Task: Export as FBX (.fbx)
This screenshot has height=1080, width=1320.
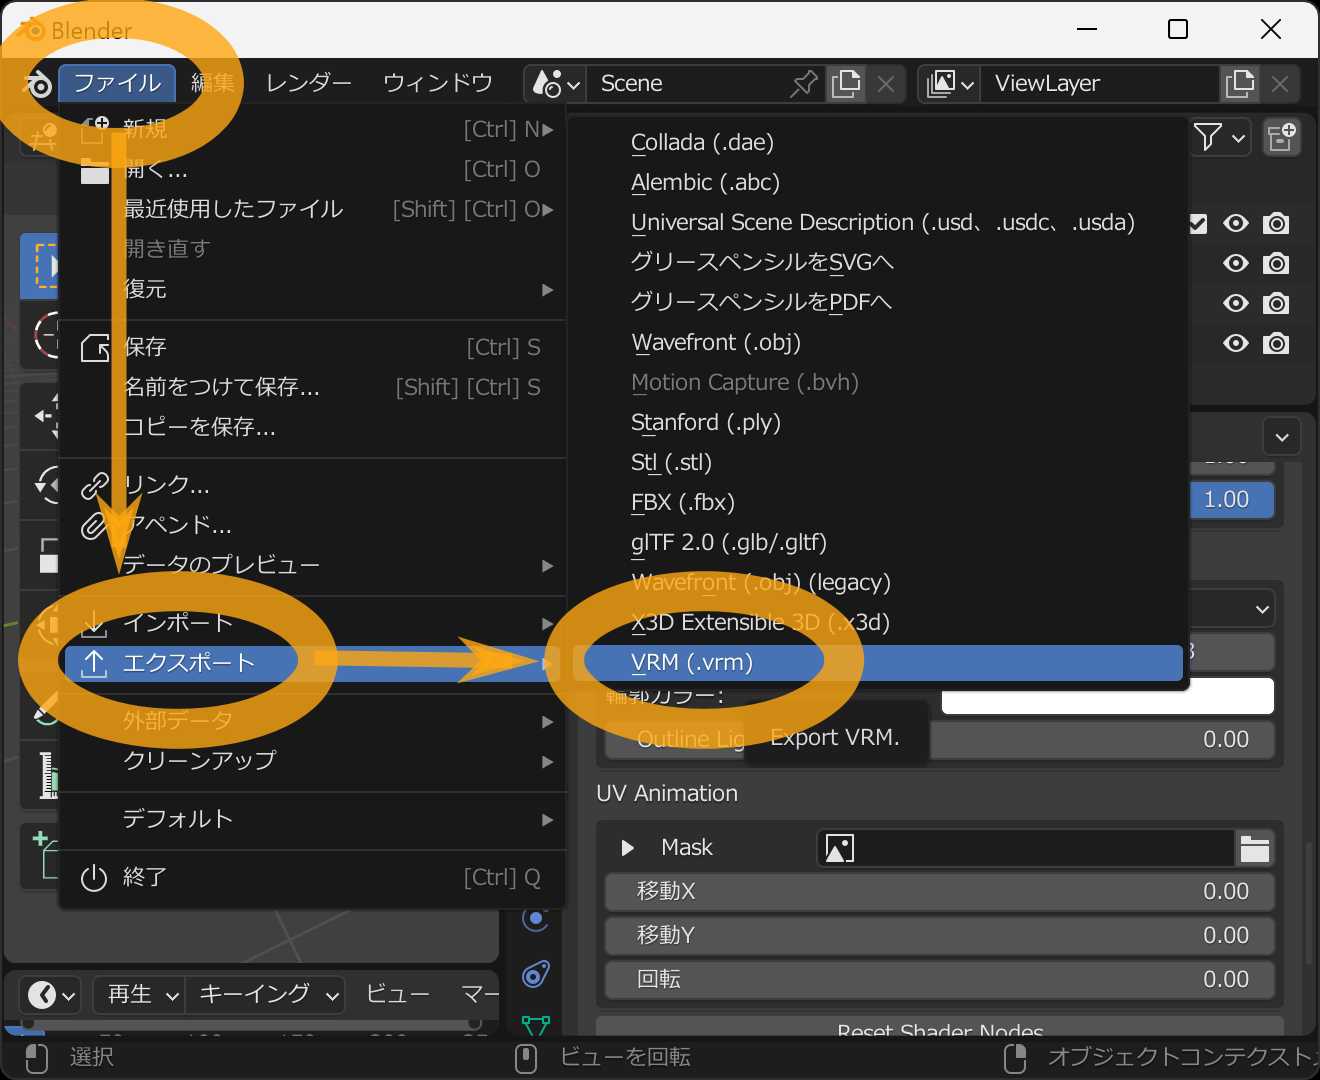Action: [878, 503]
